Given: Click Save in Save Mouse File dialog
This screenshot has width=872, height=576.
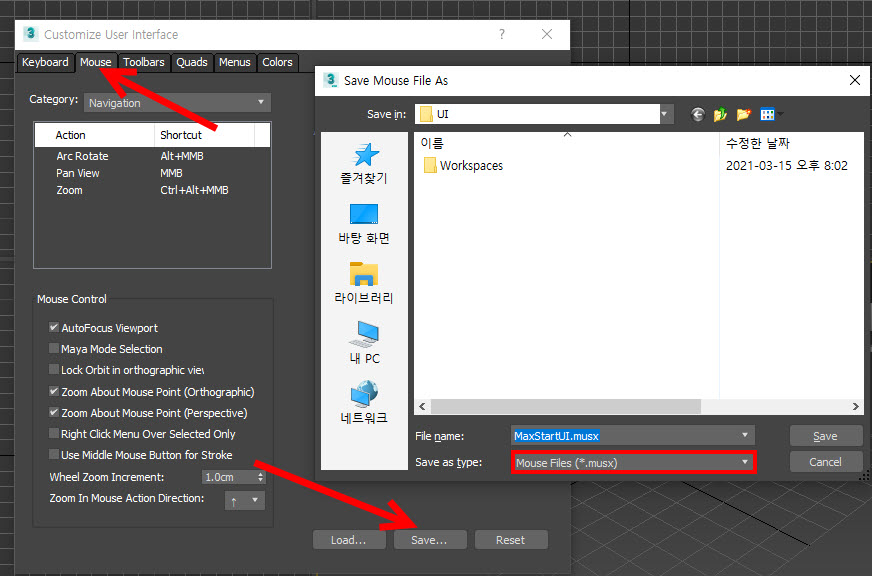Looking at the screenshot, I should (x=825, y=436).
